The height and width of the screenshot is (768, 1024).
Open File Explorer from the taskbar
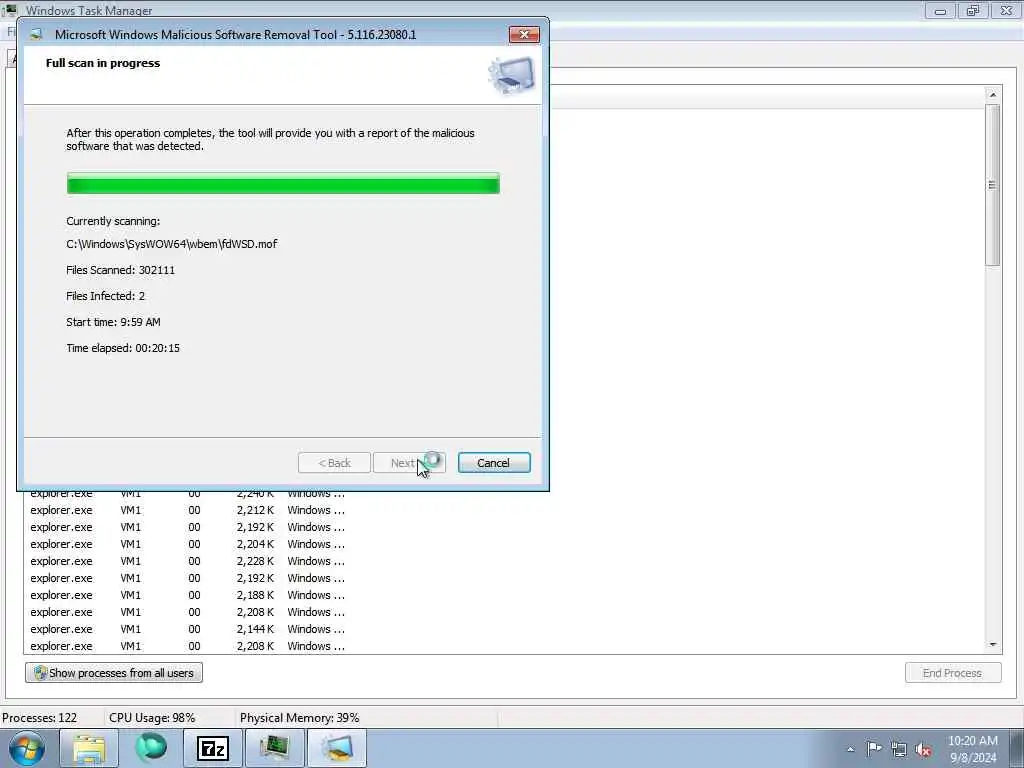pos(89,748)
